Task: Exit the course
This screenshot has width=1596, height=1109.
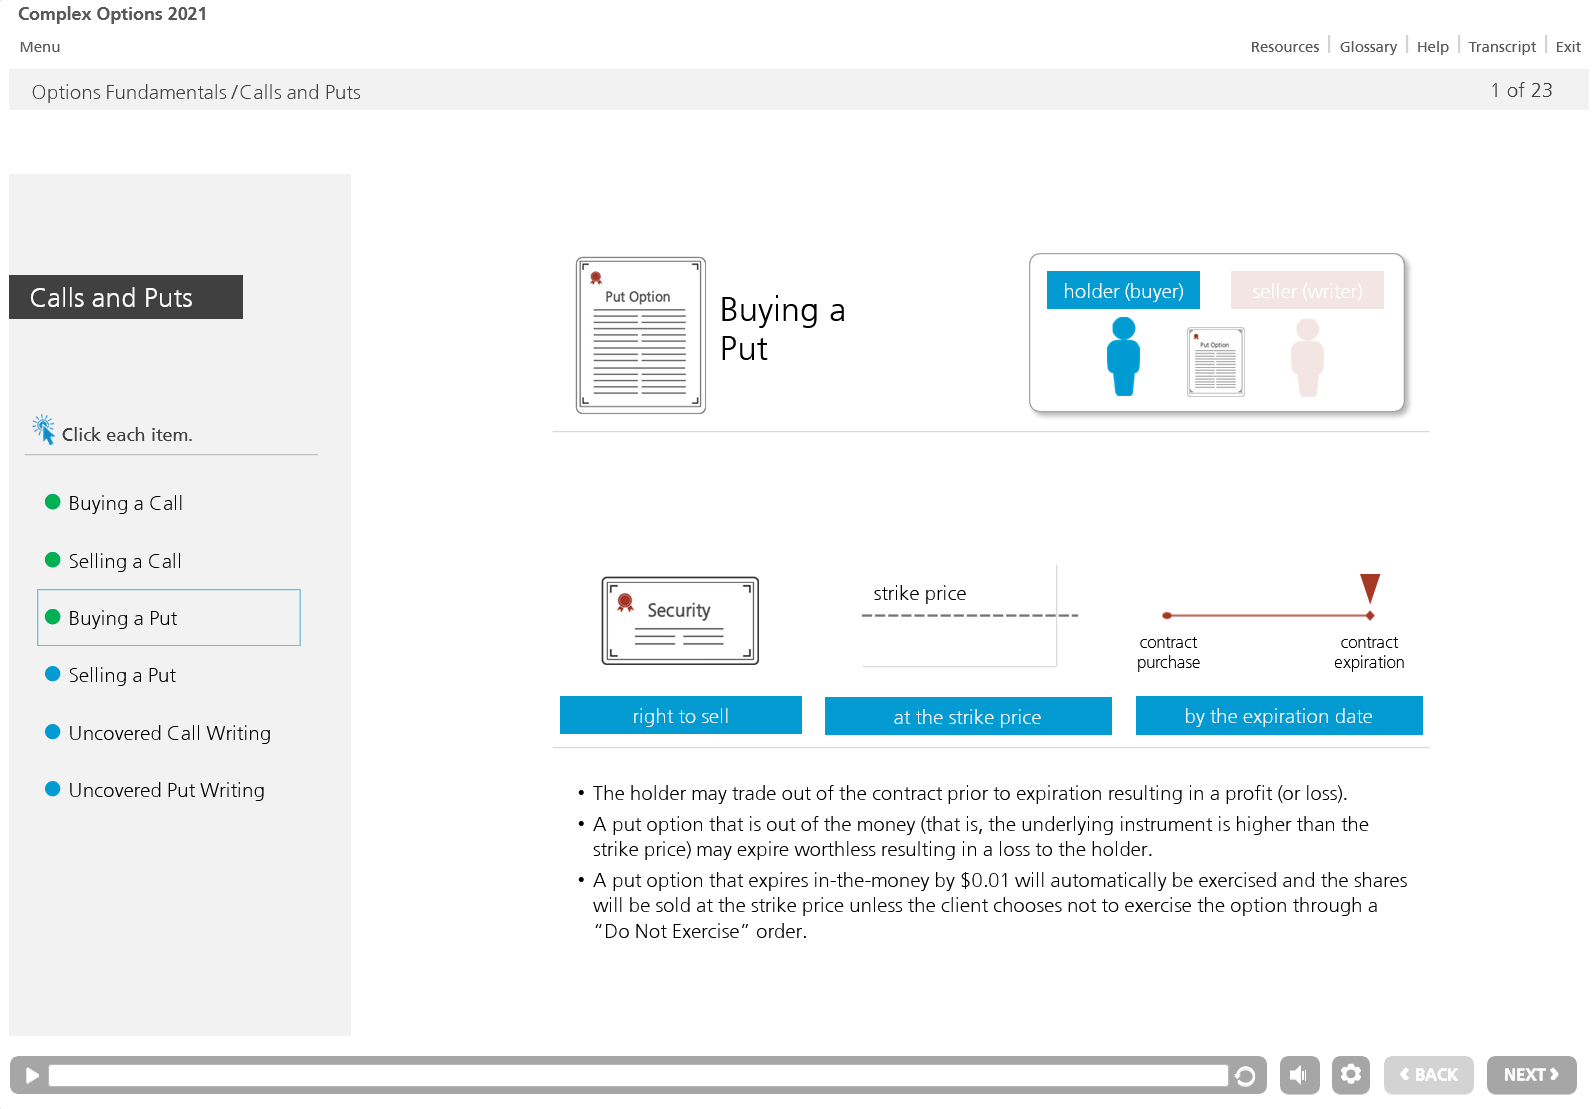Action: [1568, 47]
